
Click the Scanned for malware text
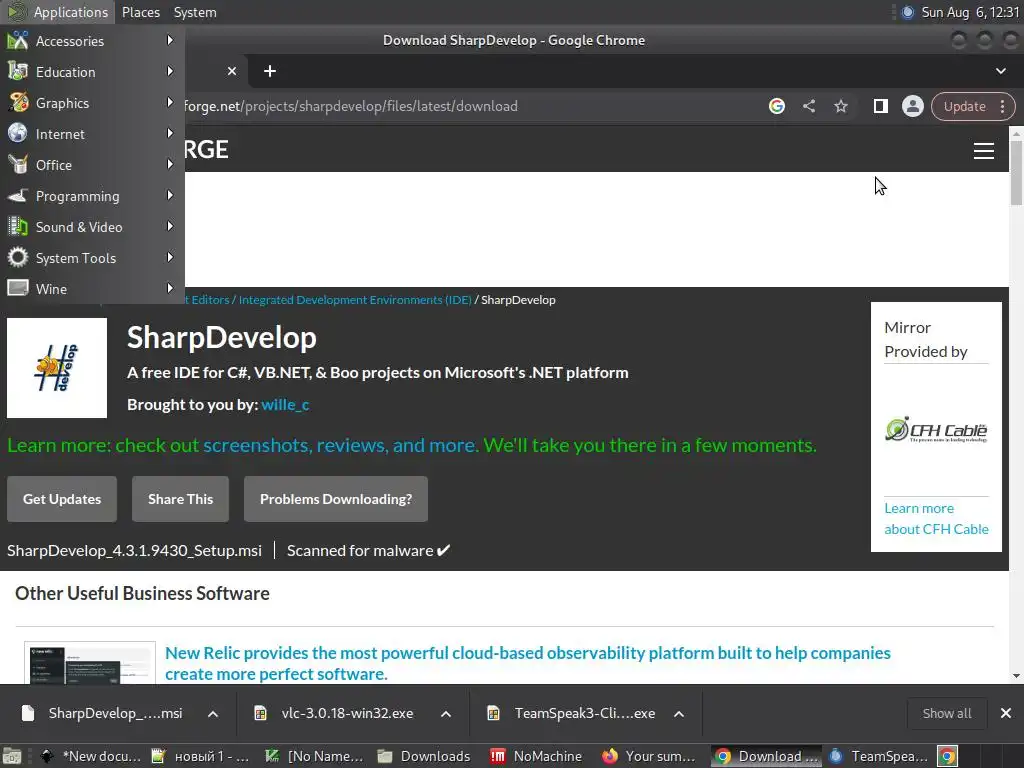(x=368, y=551)
